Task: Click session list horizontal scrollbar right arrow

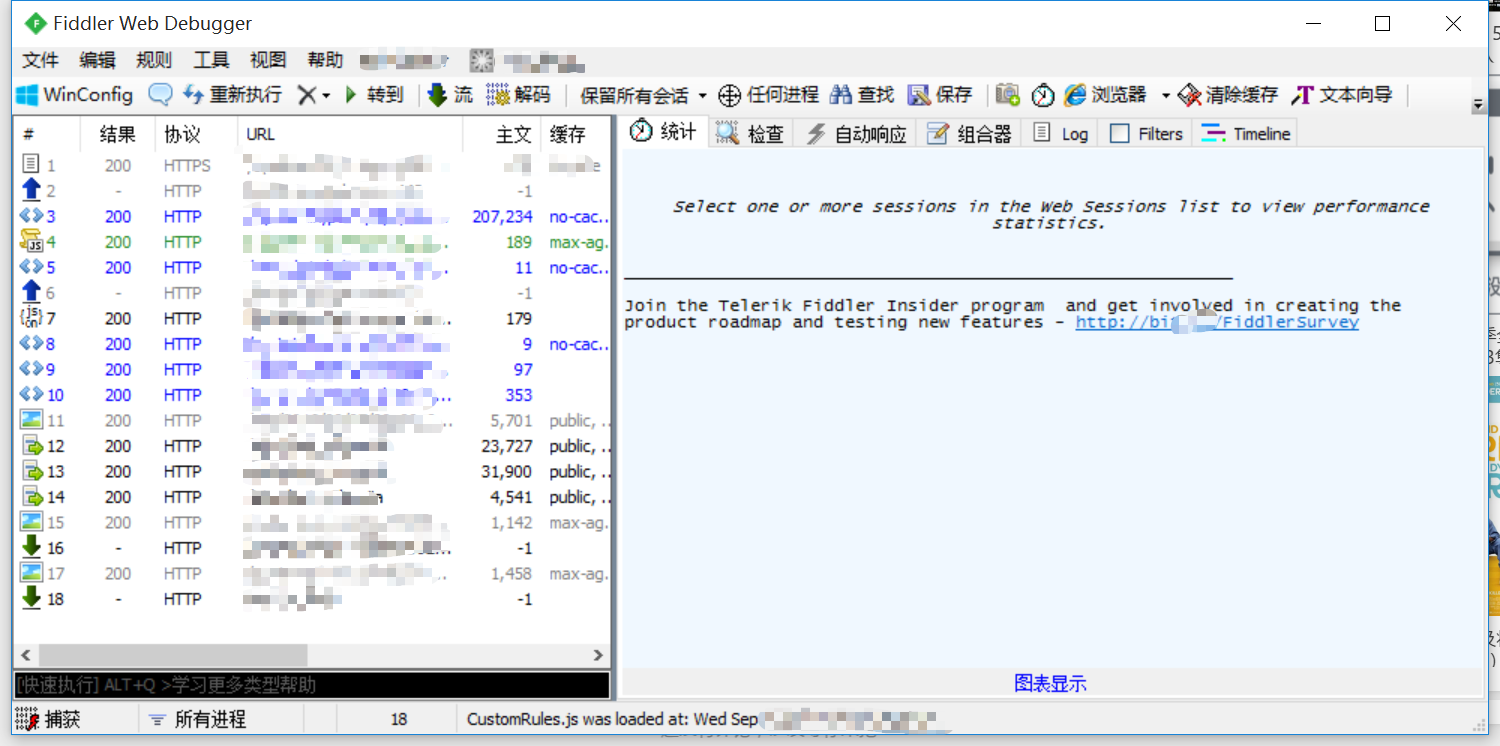Action: click(598, 656)
